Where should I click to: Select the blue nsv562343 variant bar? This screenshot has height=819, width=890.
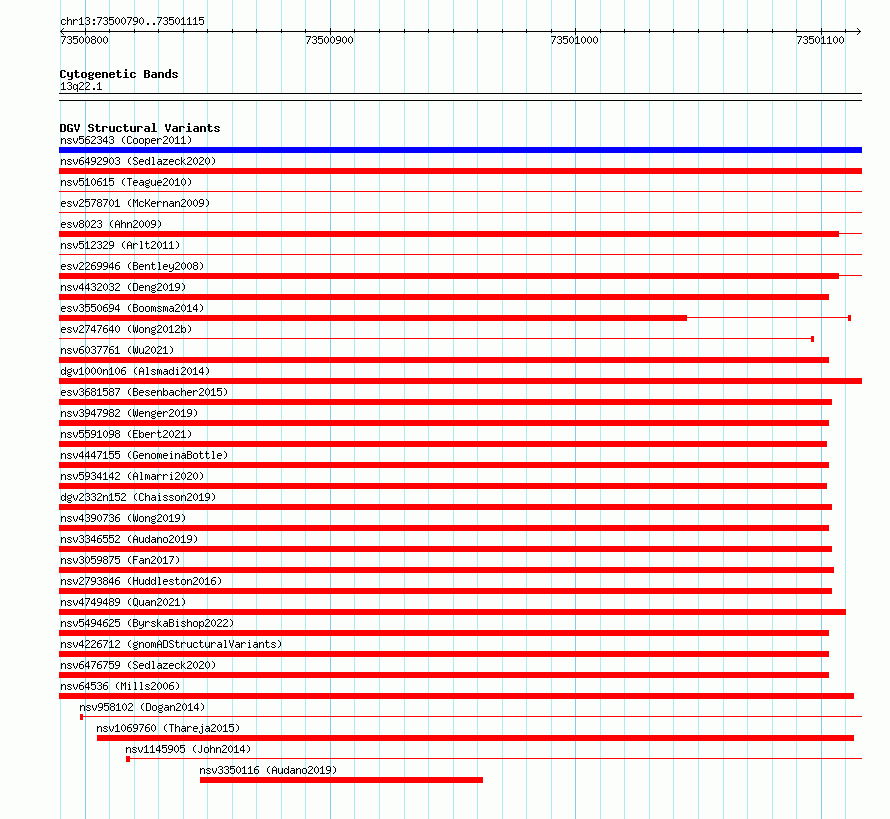pos(460,150)
